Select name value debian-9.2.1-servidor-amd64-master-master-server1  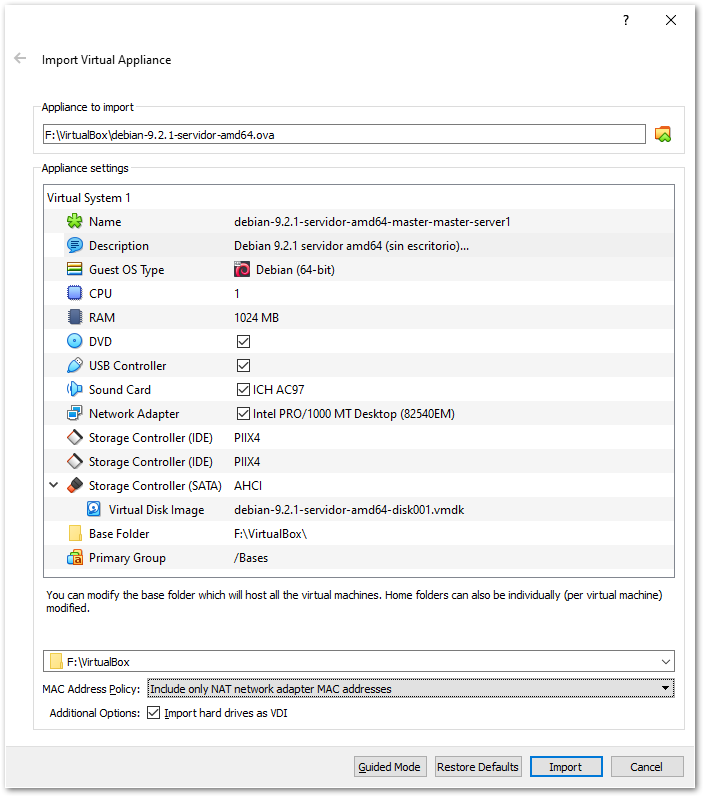coord(372,222)
